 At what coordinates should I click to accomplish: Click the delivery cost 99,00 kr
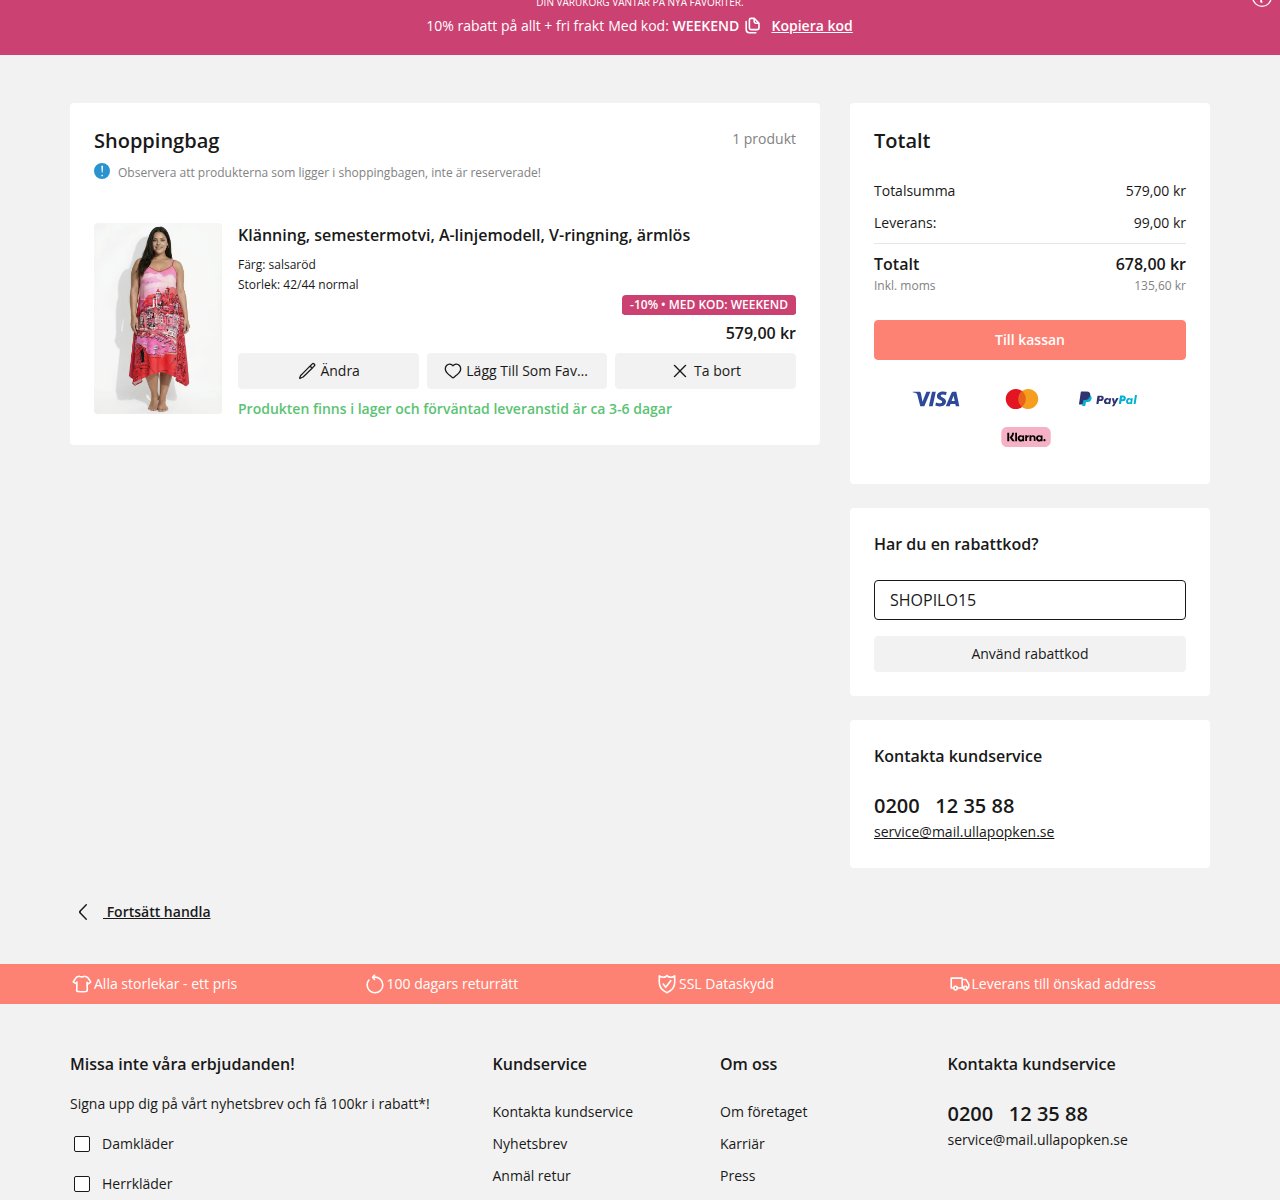point(1160,223)
